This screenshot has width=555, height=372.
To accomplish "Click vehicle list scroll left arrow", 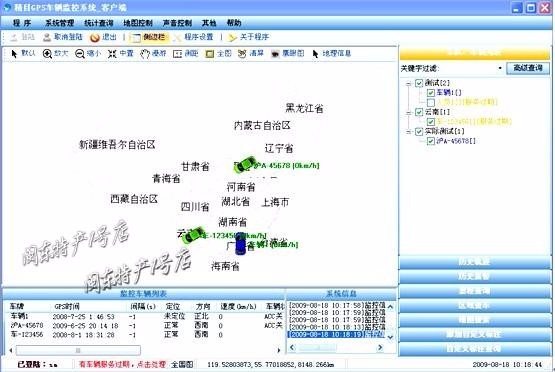I will [11, 350].
